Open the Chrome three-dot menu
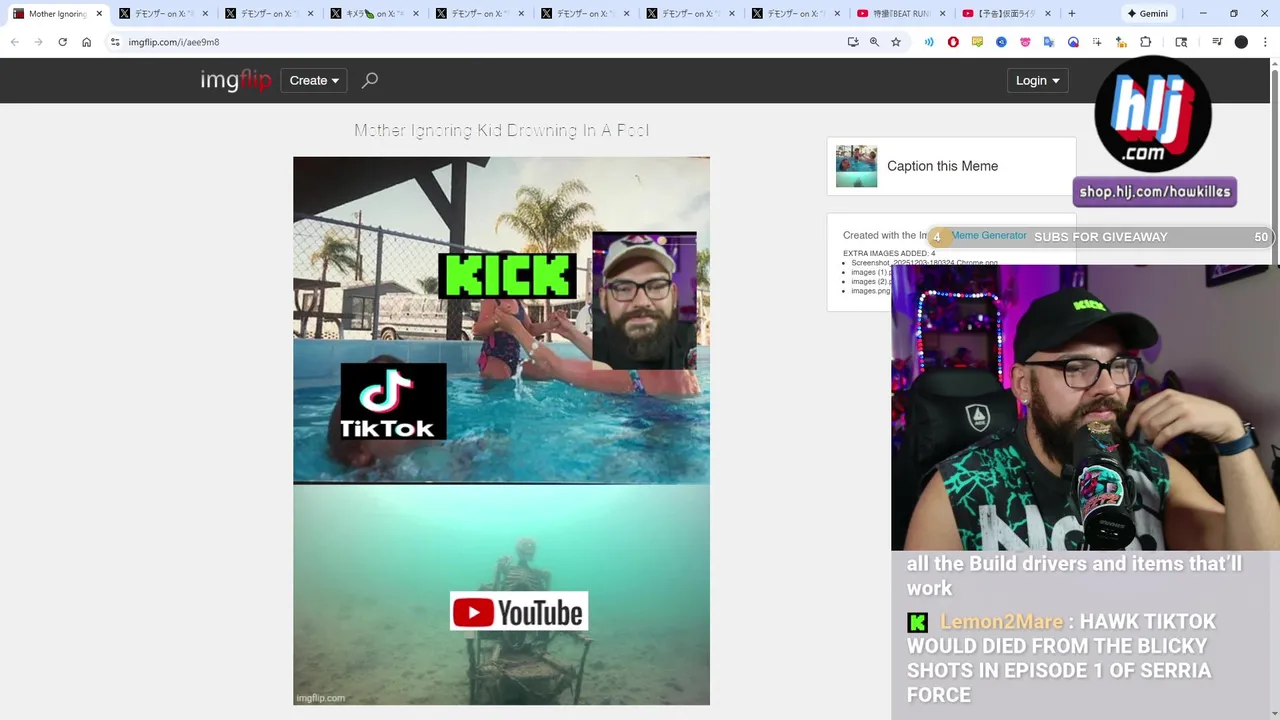This screenshot has height=720, width=1280. (1265, 42)
